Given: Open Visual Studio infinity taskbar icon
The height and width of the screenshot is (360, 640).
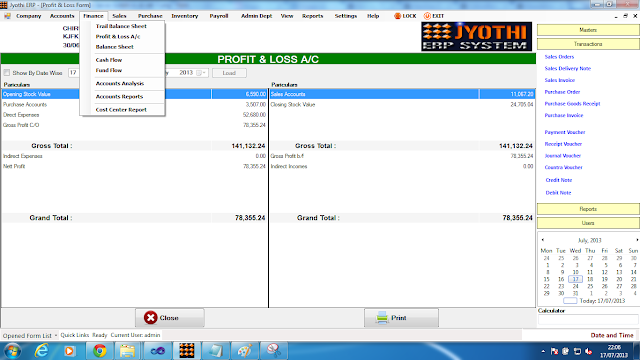Looking at the screenshot, I should (158, 351).
